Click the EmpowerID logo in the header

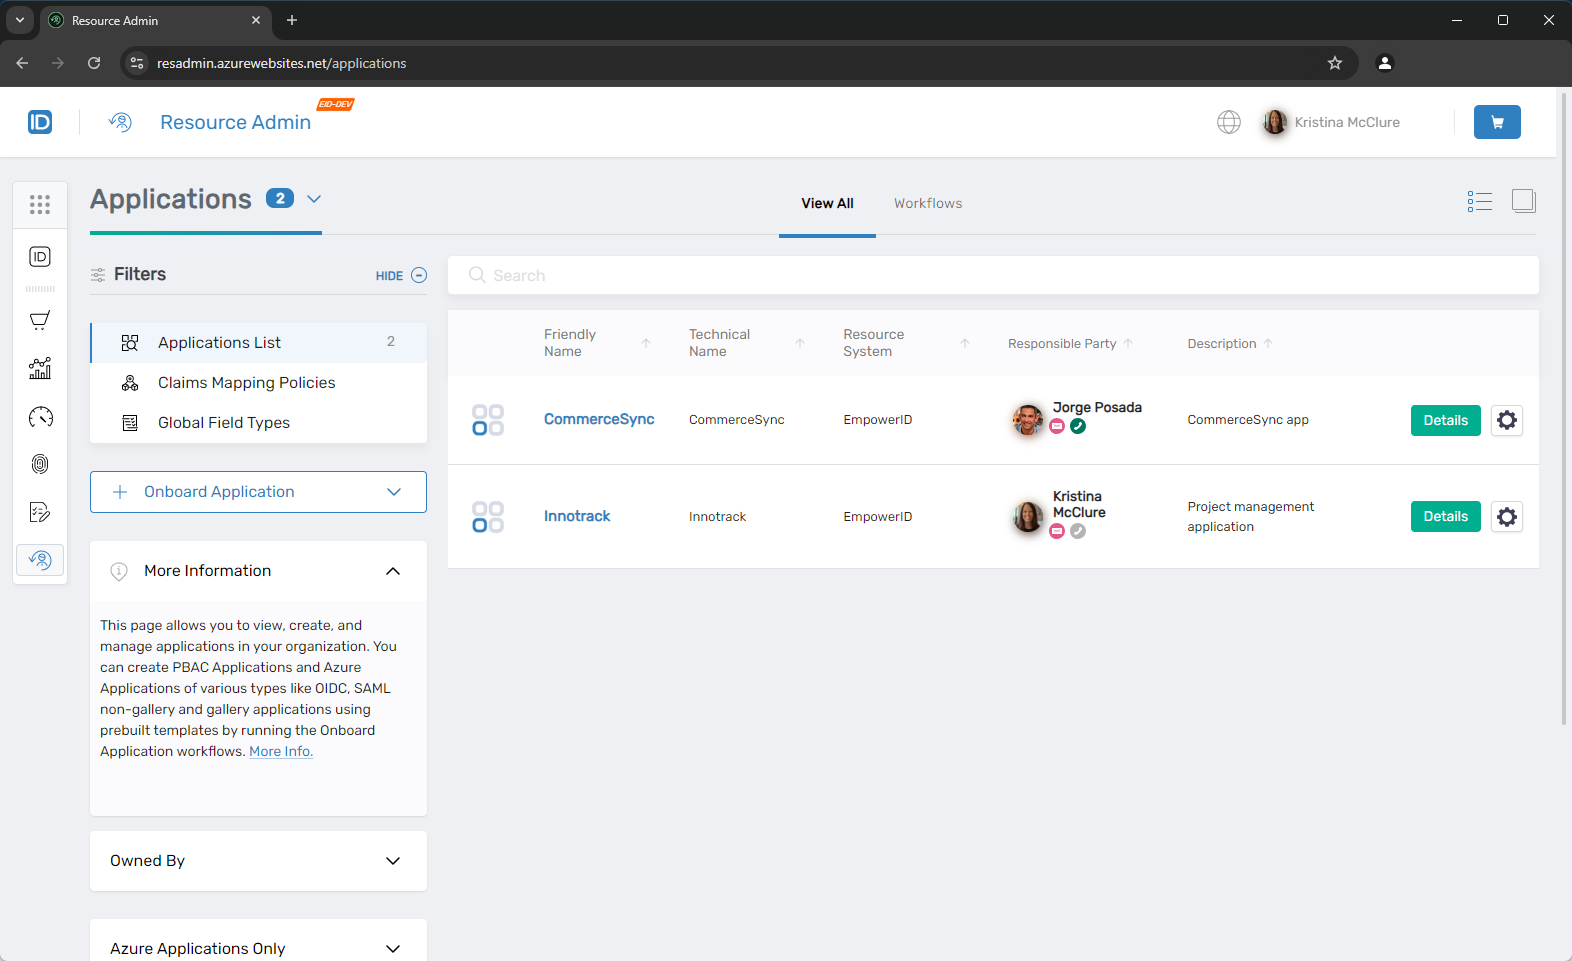coord(40,122)
